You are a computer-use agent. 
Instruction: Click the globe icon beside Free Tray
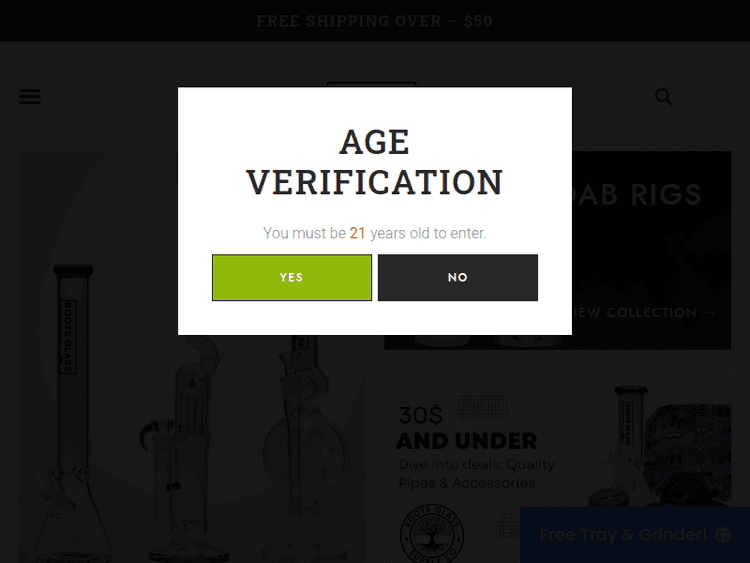[x=724, y=535]
